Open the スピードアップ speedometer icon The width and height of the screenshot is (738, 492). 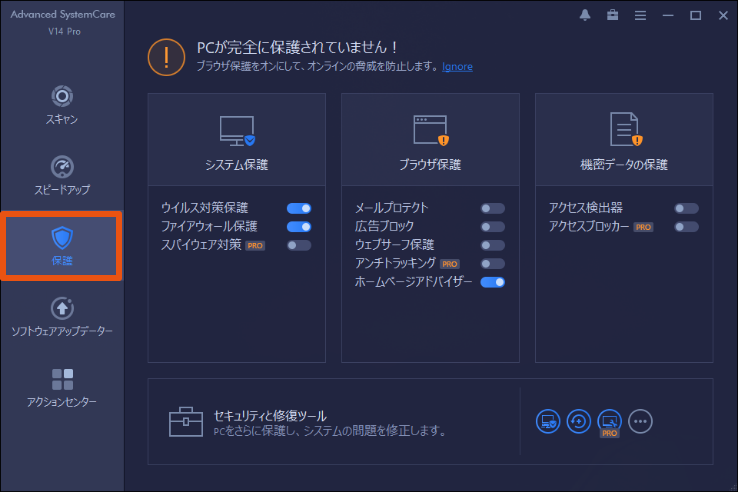[x=62, y=167]
